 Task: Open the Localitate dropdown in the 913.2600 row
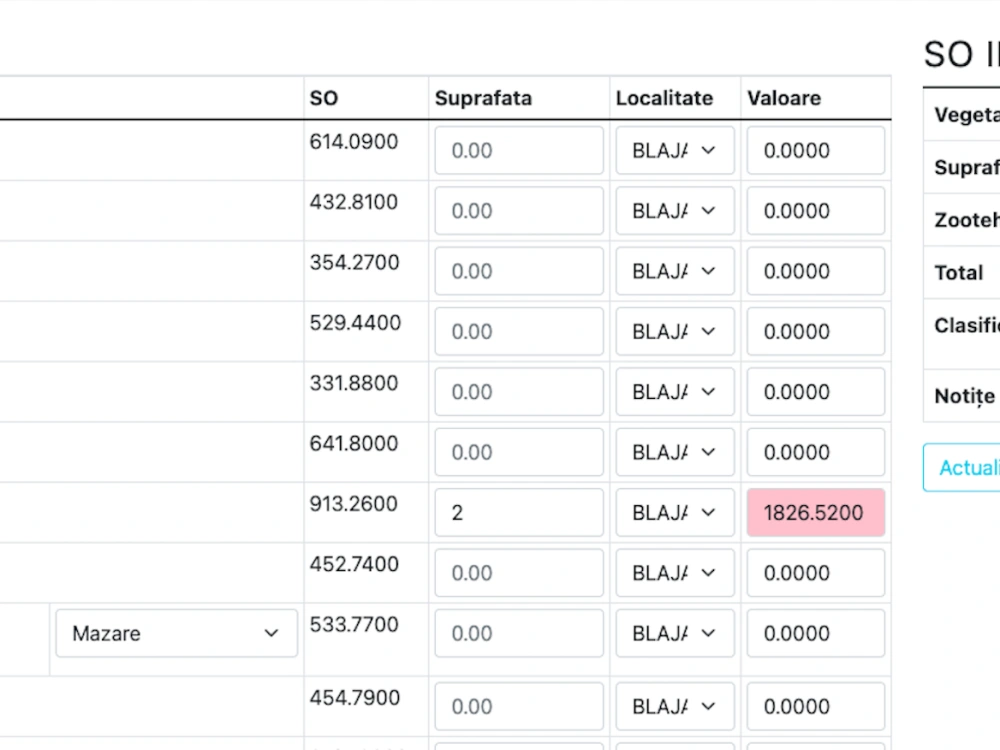point(675,513)
